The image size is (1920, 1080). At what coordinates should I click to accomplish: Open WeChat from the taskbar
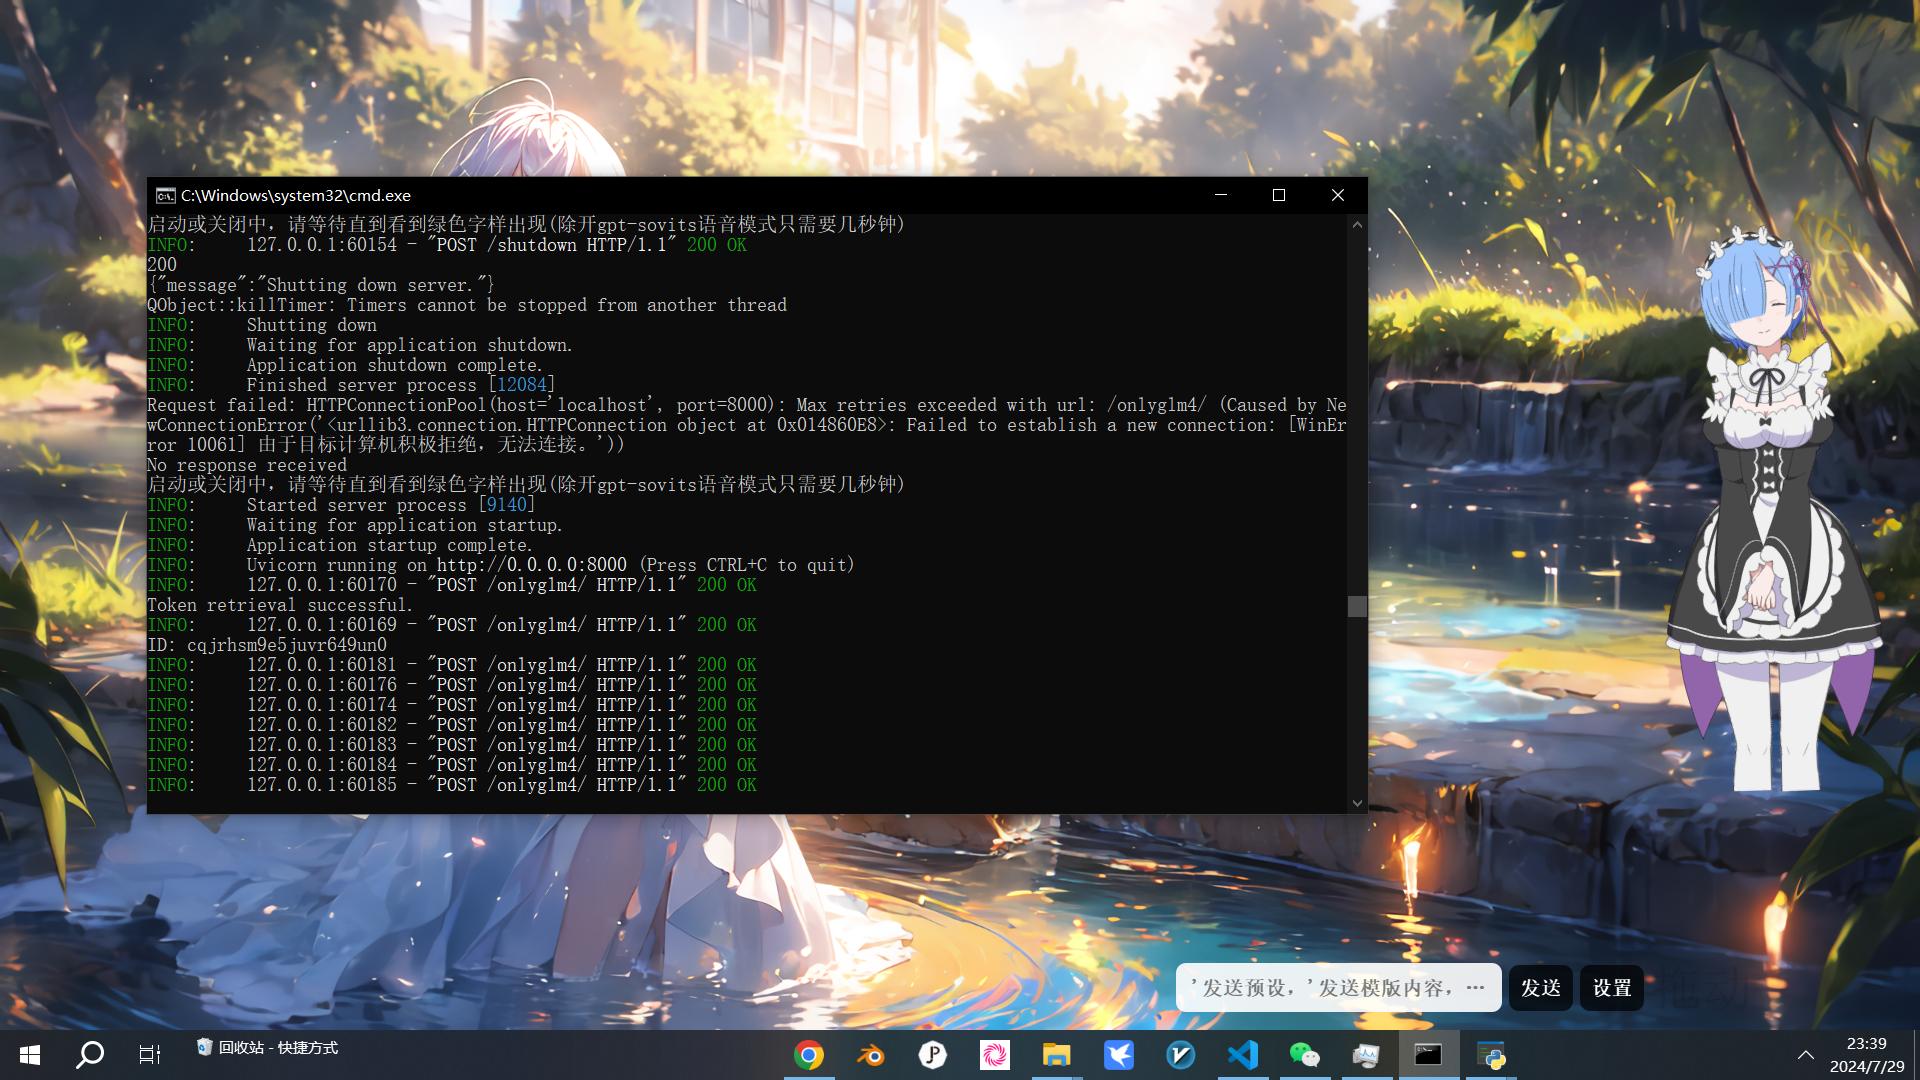coord(1305,1055)
